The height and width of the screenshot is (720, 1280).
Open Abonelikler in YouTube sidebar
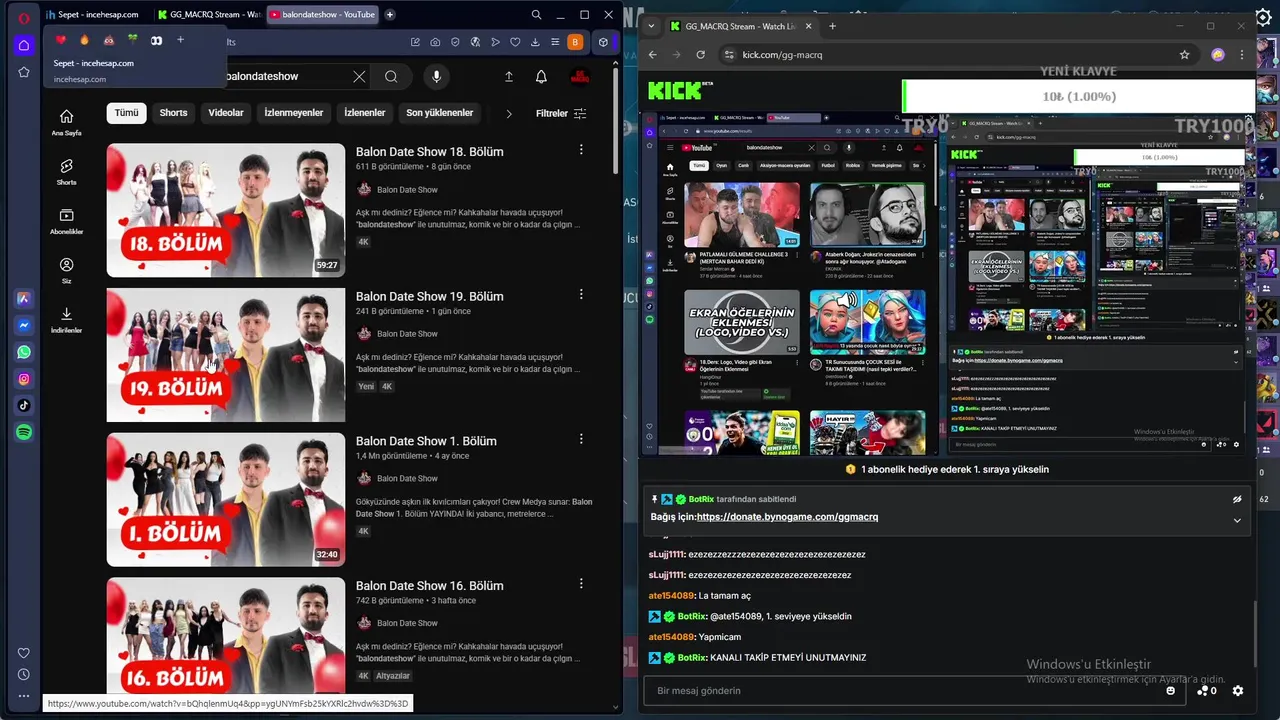(66, 221)
